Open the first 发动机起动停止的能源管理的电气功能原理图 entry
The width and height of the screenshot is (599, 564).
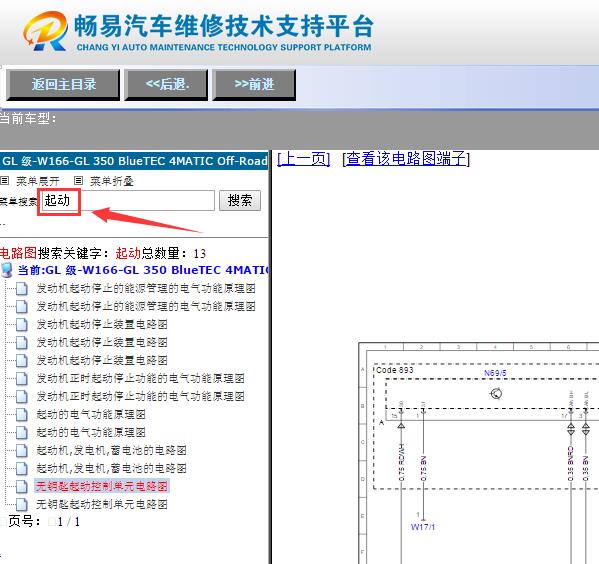146,288
